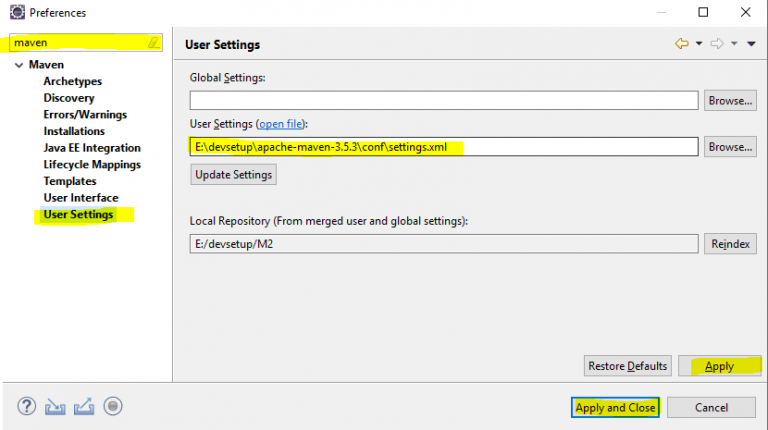Open the Help question mark icon
Image resolution: width=768 pixels, height=430 pixels.
pyautogui.click(x=26, y=406)
